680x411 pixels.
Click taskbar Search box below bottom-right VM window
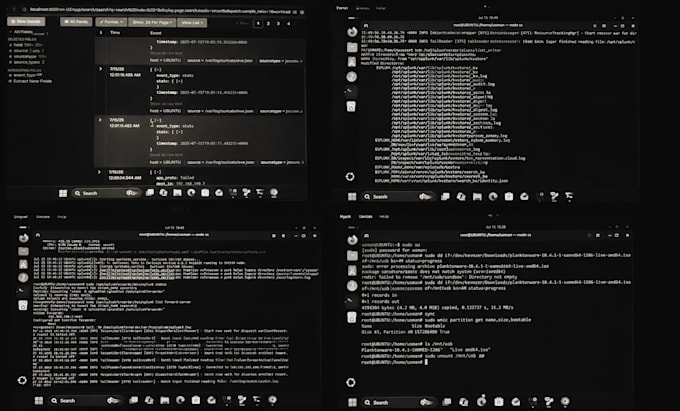point(399,402)
